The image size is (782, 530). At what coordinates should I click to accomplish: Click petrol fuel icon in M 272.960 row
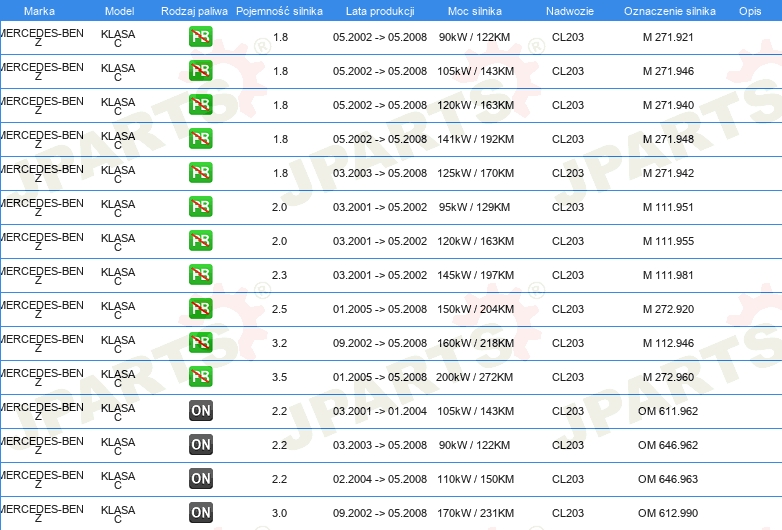(200, 376)
